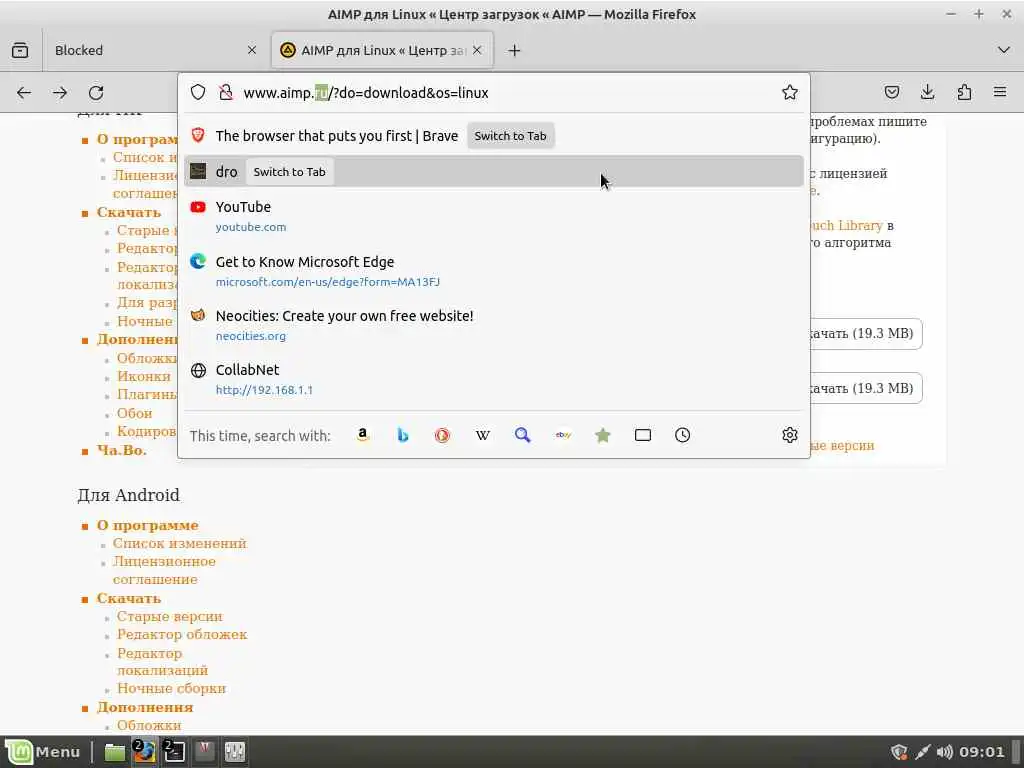Search this time with Wikipedia

483,435
